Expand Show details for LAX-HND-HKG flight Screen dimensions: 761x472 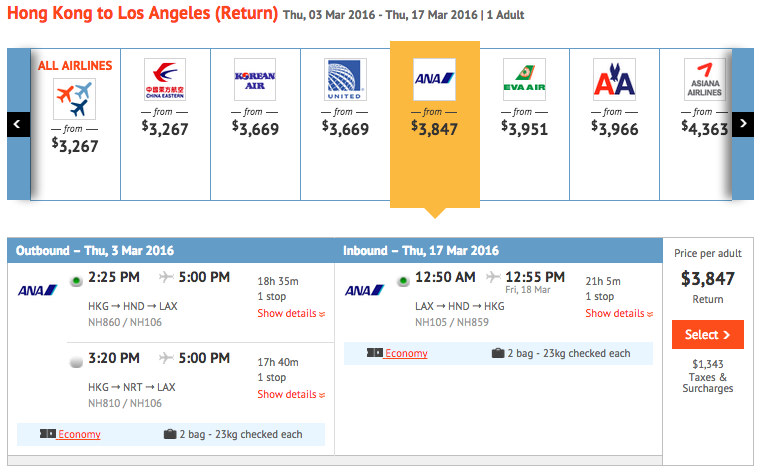[619, 313]
